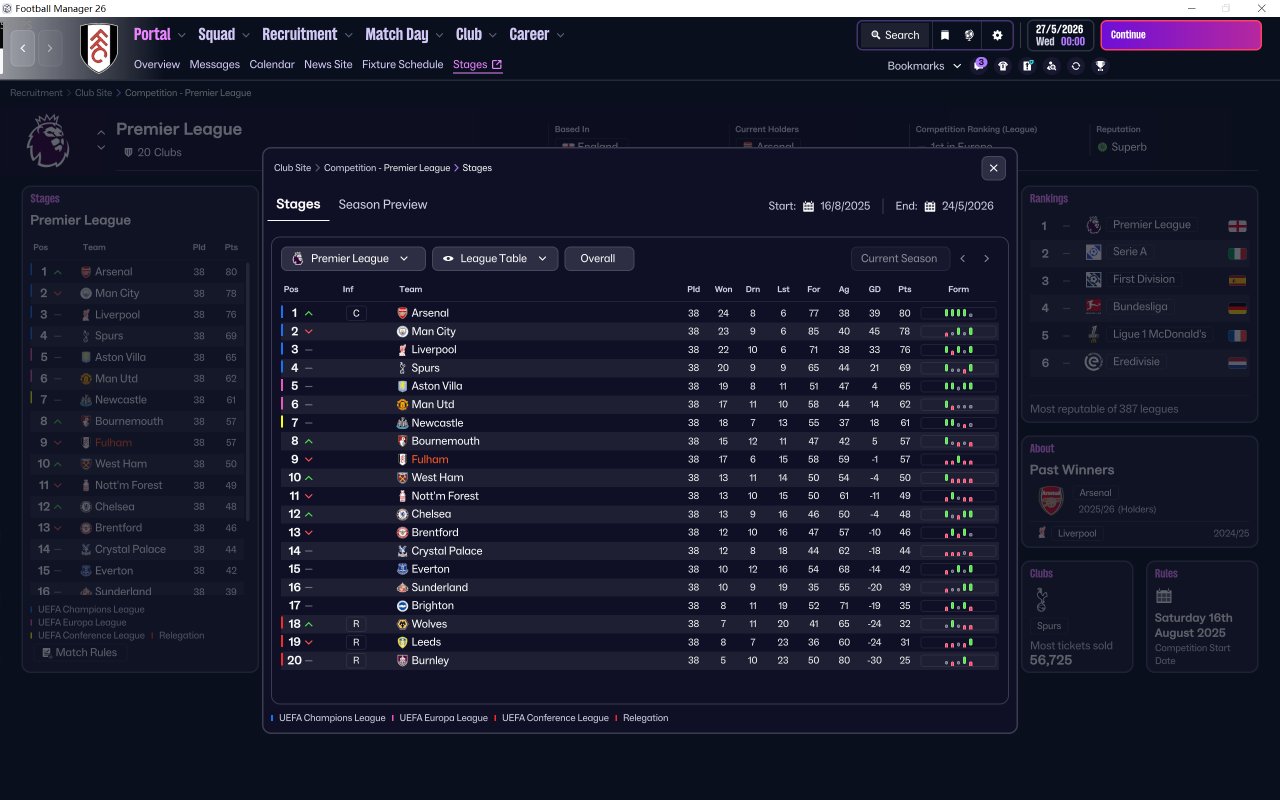Open the Career menu
The height and width of the screenshot is (800, 1280).
point(537,34)
